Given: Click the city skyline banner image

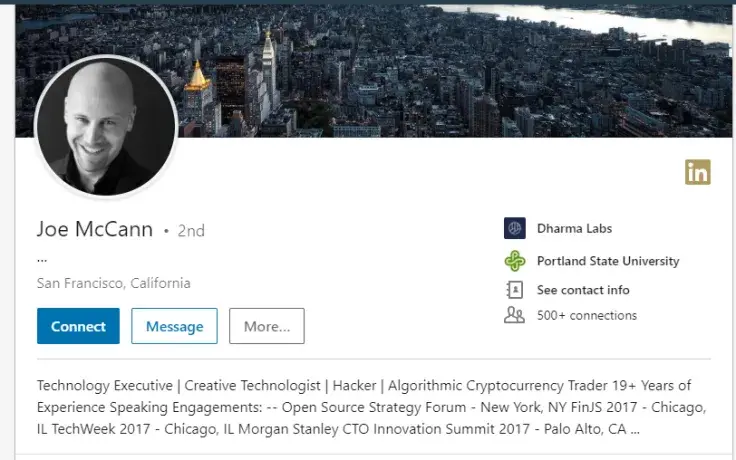Looking at the screenshot, I should pos(450,70).
